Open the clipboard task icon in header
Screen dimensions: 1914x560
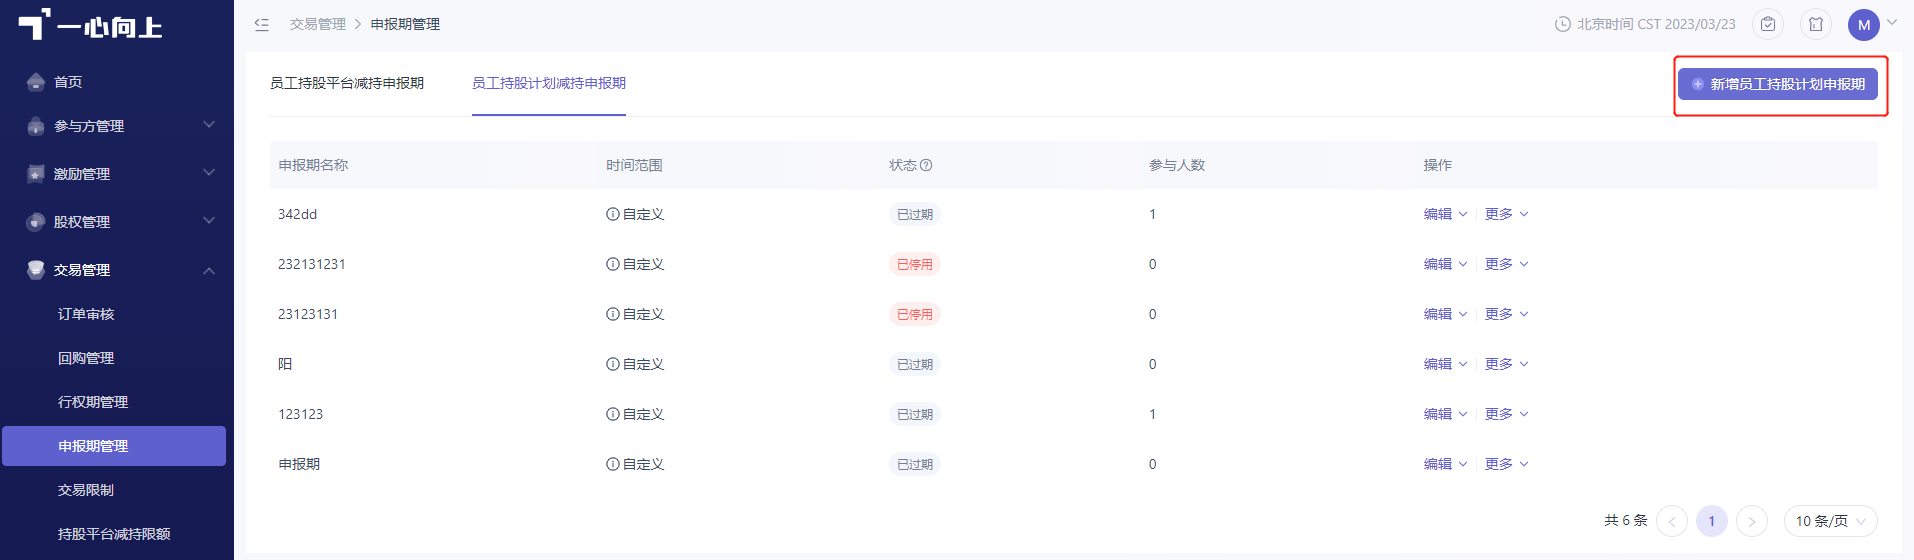1768,24
